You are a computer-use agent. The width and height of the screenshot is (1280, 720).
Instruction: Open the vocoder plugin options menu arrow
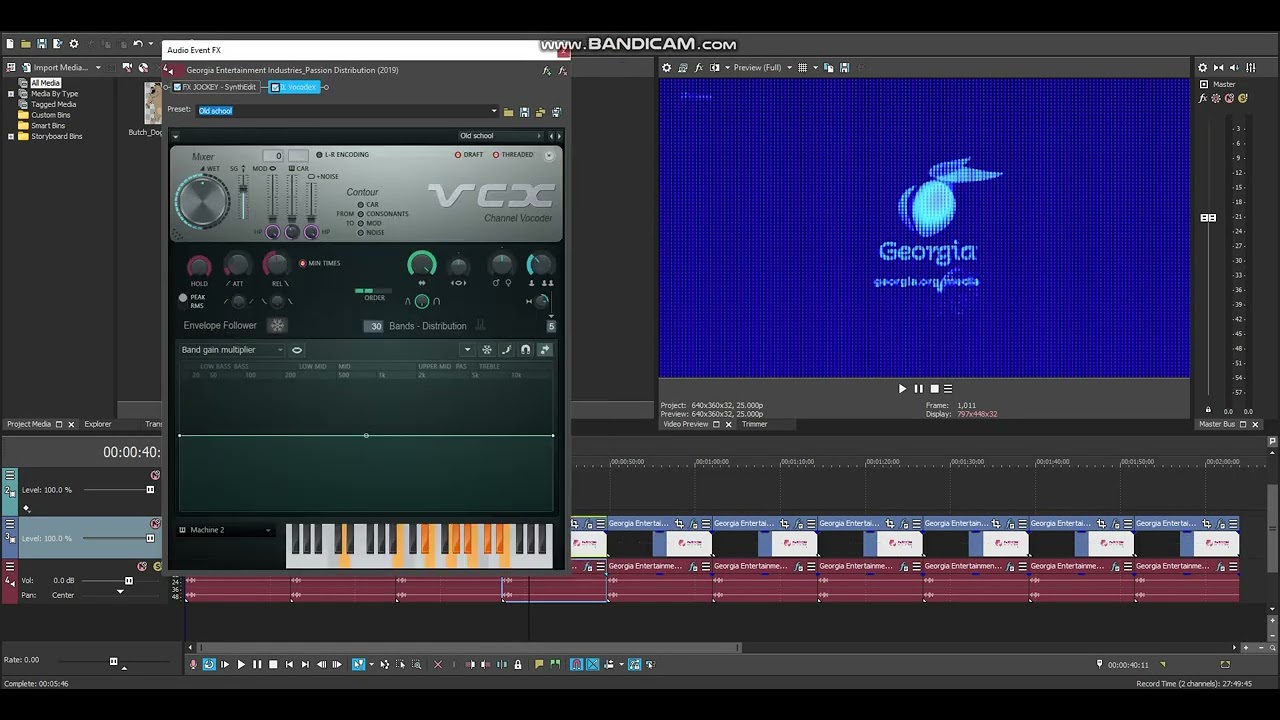[x=176, y=136]
